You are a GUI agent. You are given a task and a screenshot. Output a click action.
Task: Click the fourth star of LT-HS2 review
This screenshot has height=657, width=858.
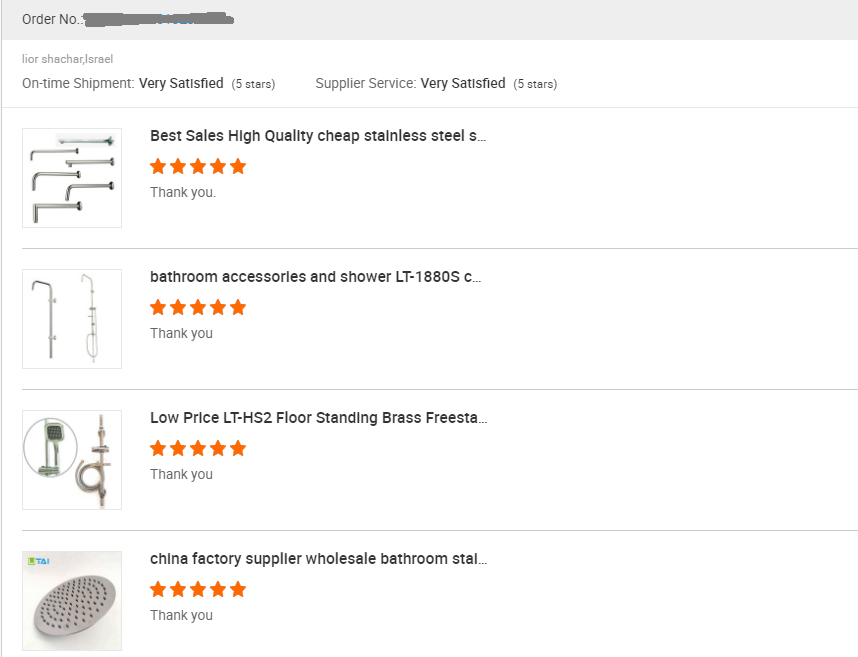coord(218,449)
